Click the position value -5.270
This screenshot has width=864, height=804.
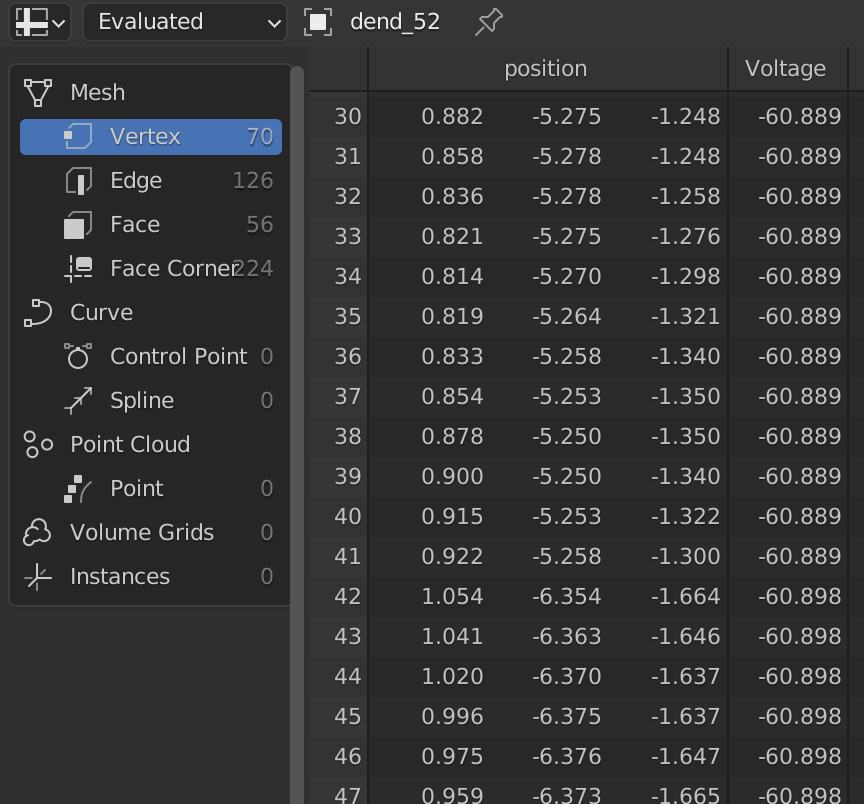click(566, 277)
